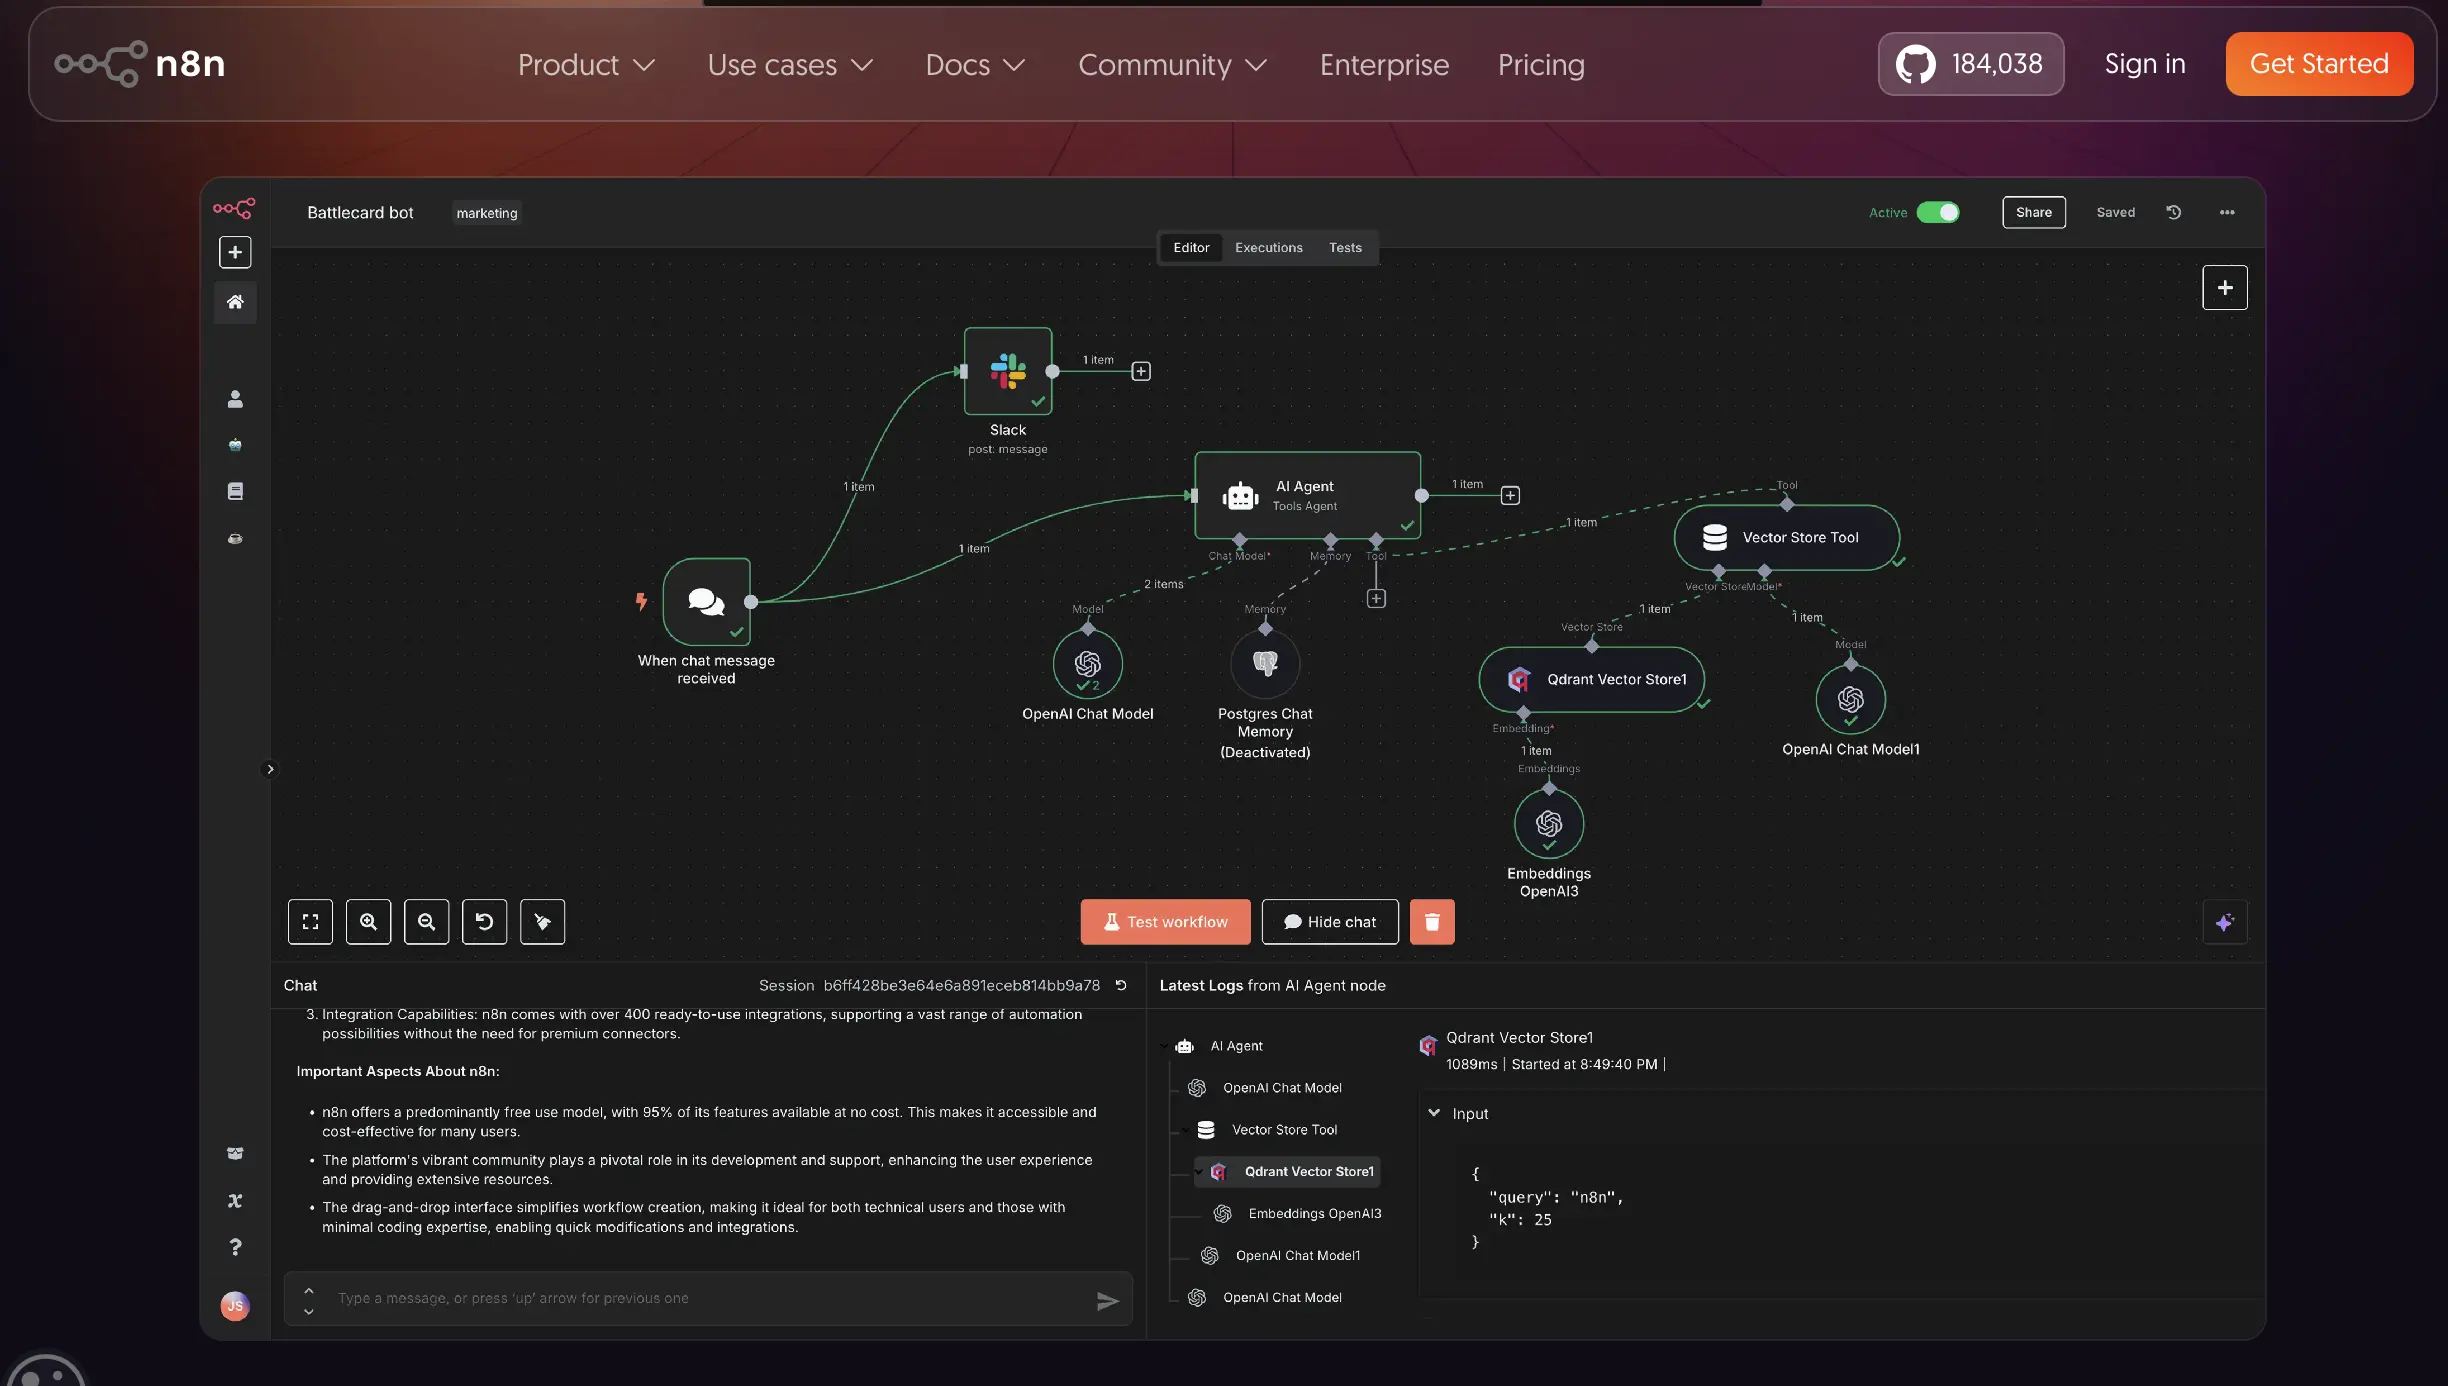
Task: Click the zoom in magnifier icon
Action: tap(368, 921)
